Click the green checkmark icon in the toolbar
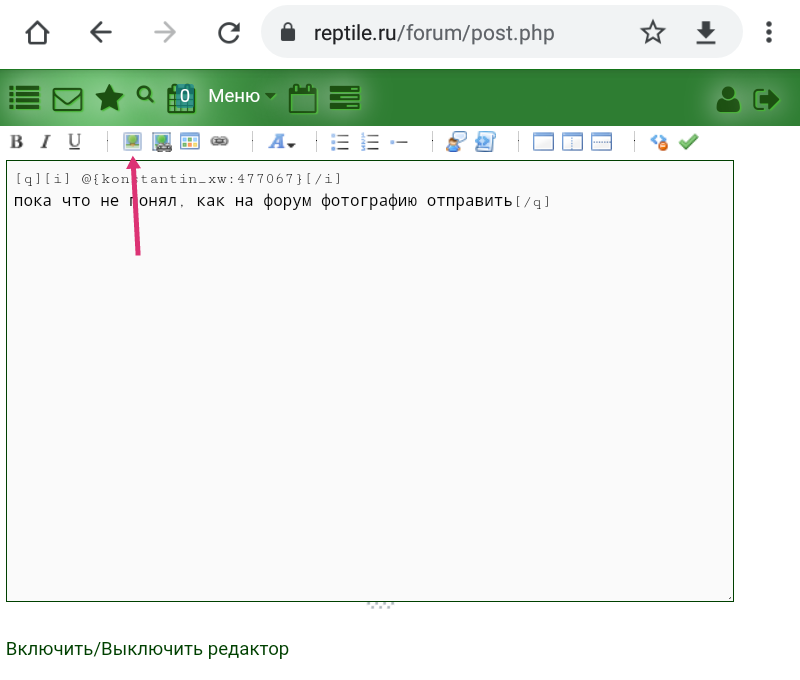Image resolution: width=800 pixels, height=680 pixels. 688,142
